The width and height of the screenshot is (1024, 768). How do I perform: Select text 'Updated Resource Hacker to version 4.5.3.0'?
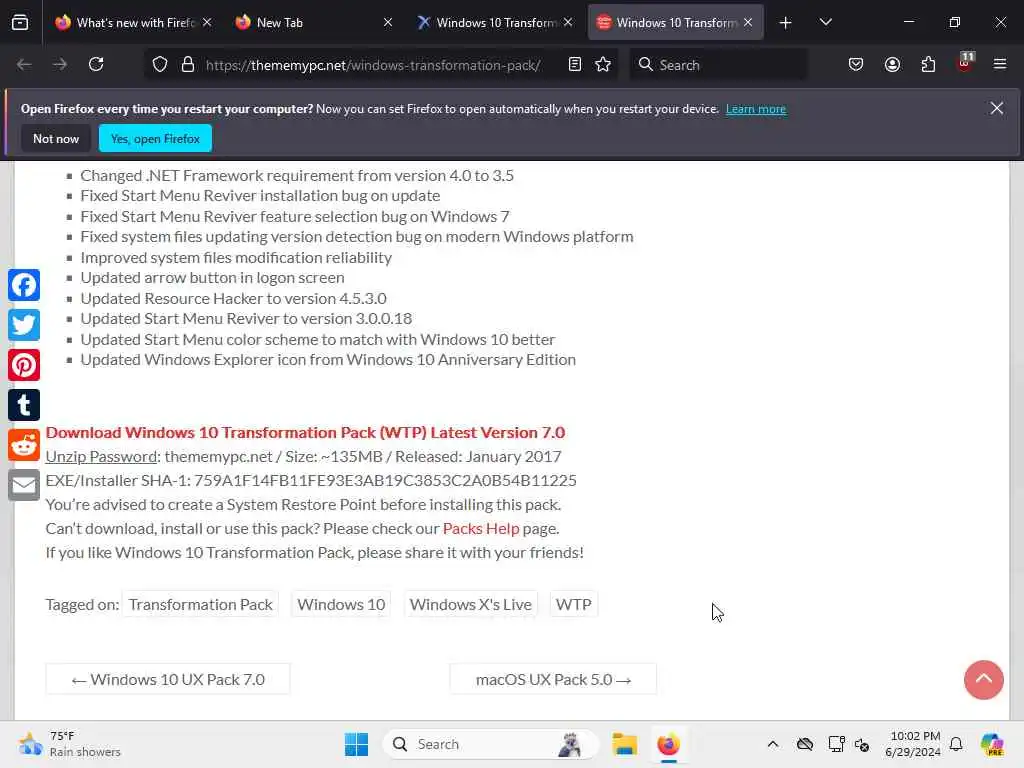[233, 298]
